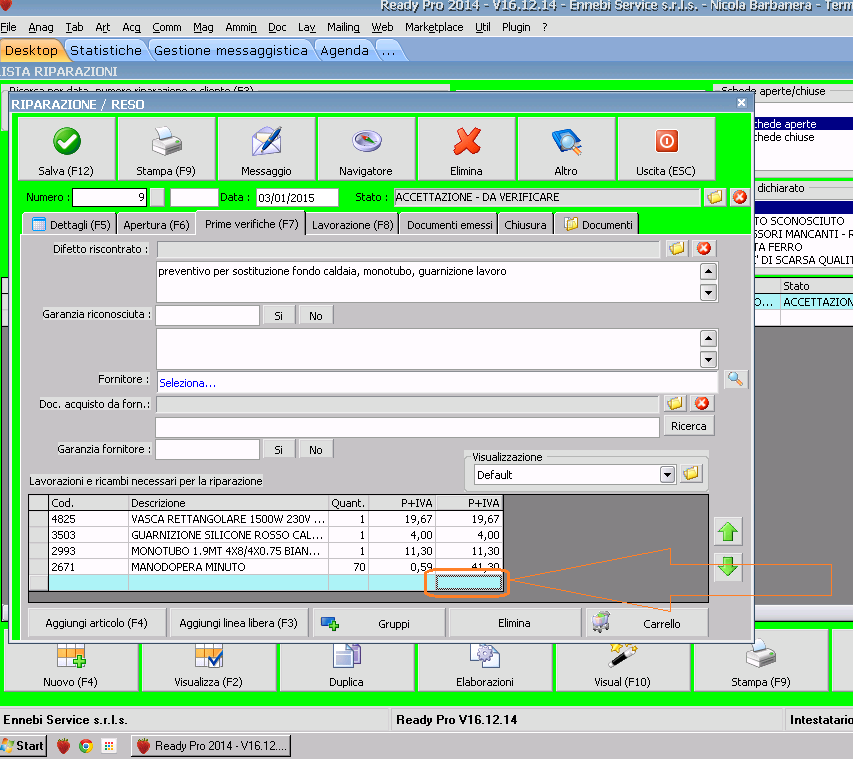853x759 pixels.
Task: Exit the dialog with Uscita (ESC)
Action: (666, 149)
